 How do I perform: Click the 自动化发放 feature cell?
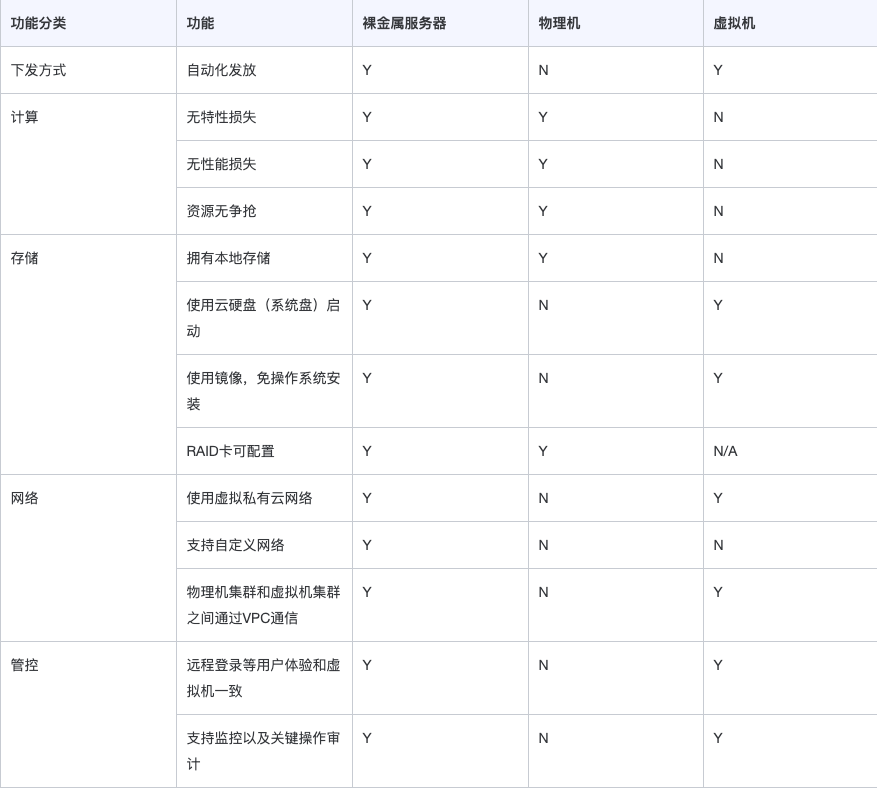221,70
